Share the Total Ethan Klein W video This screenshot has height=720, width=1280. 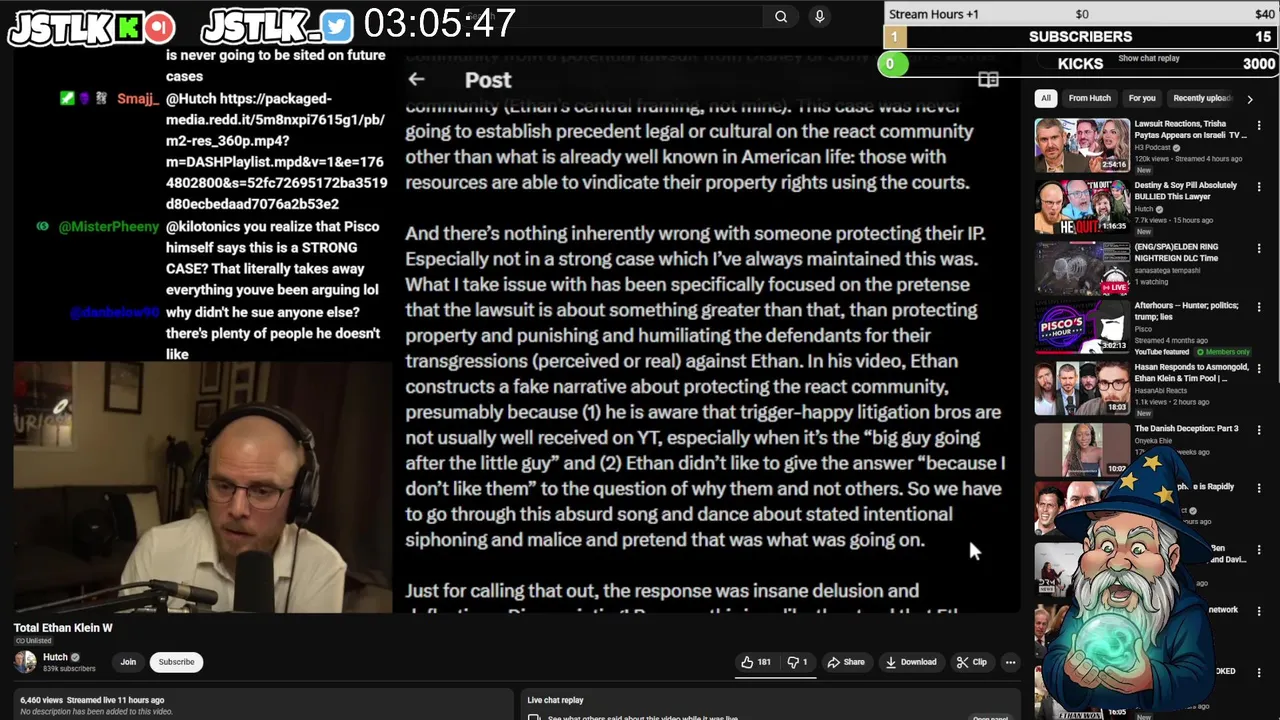(846, 662)
